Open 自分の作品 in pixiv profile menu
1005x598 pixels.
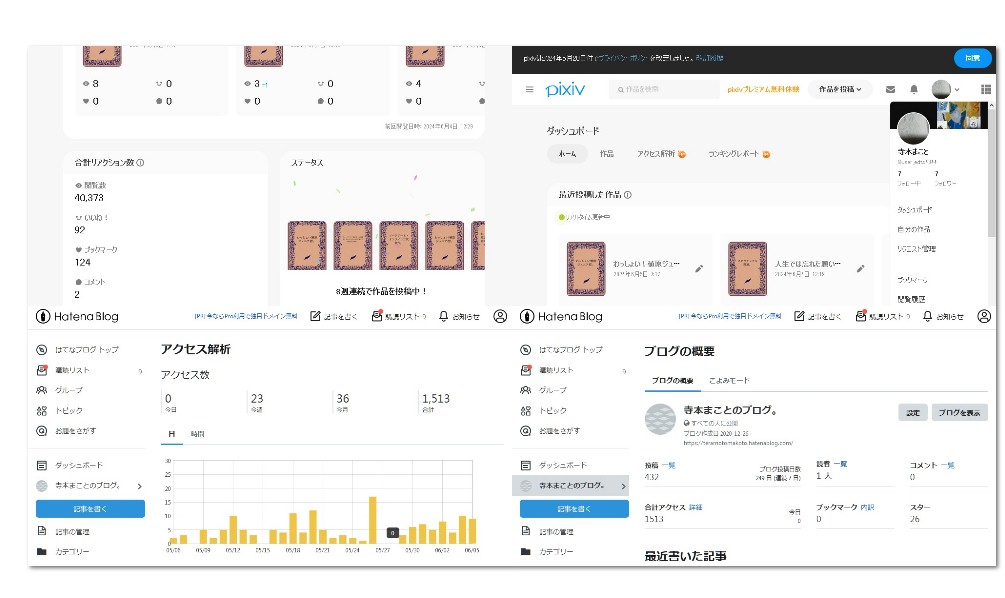pos(915,229)
